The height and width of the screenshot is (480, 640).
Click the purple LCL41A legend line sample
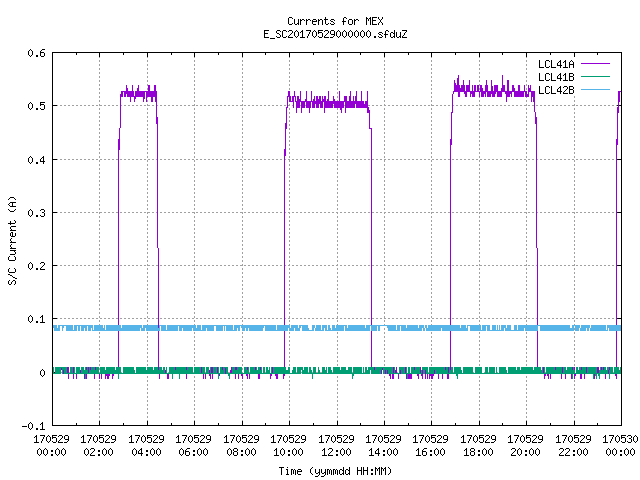coord(595,64)
